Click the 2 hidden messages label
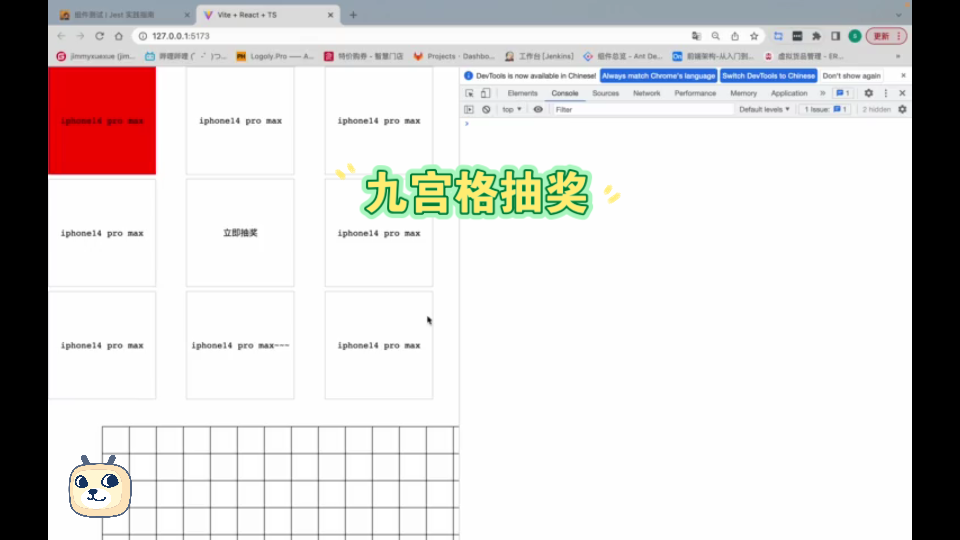This screenshot has height=540, width=960. 876,110
